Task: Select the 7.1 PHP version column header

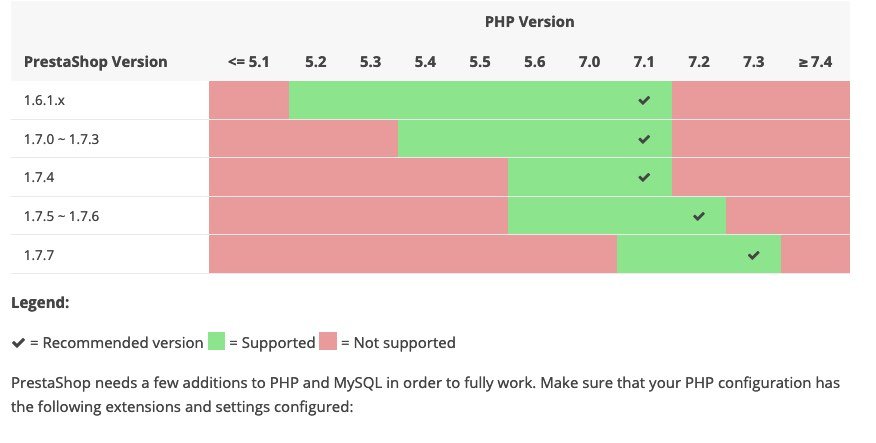Action: pyautogui.click(x=644, y=62)
